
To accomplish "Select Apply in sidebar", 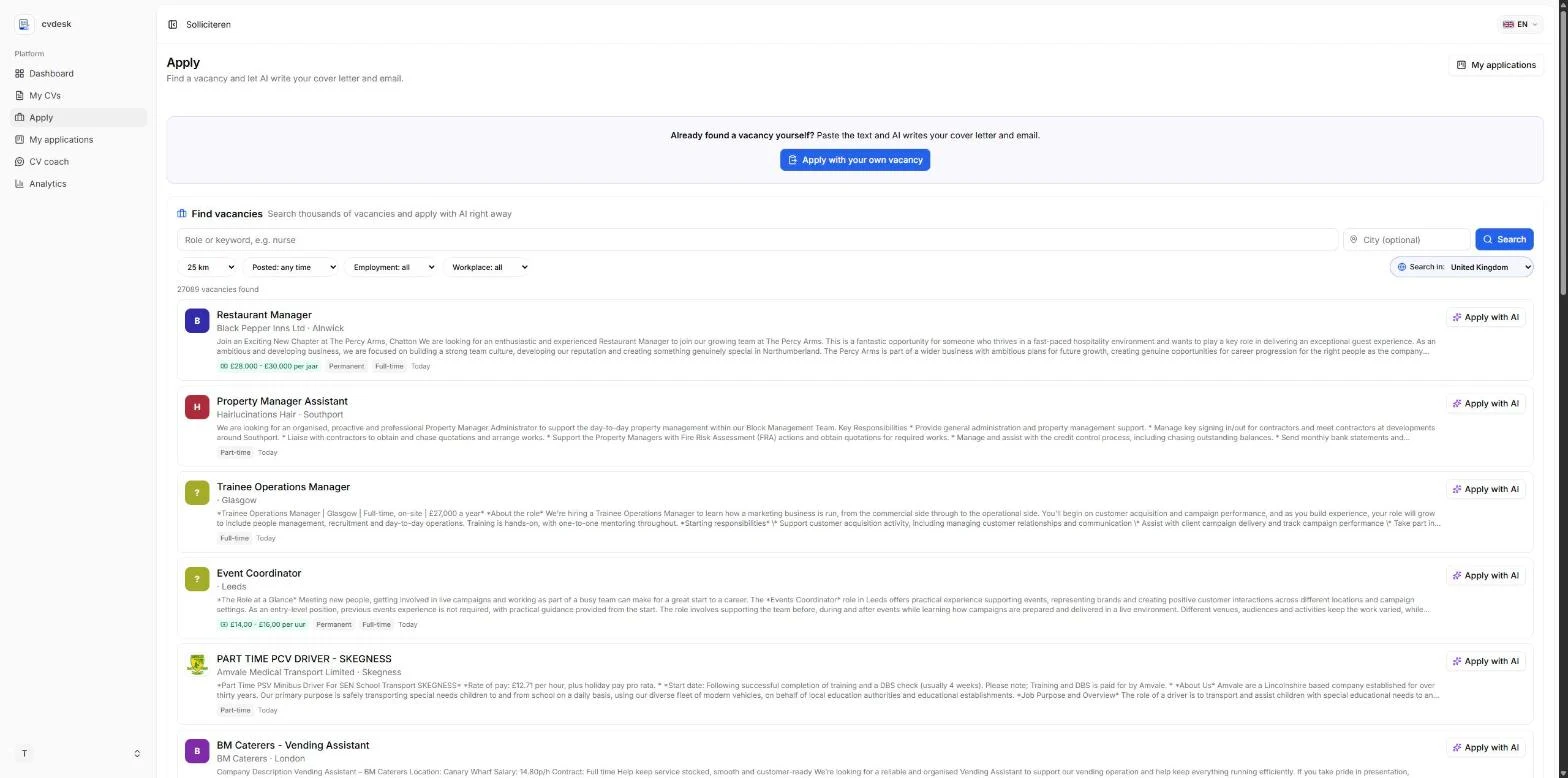I will pyautogui.click(x=79, y=118).
